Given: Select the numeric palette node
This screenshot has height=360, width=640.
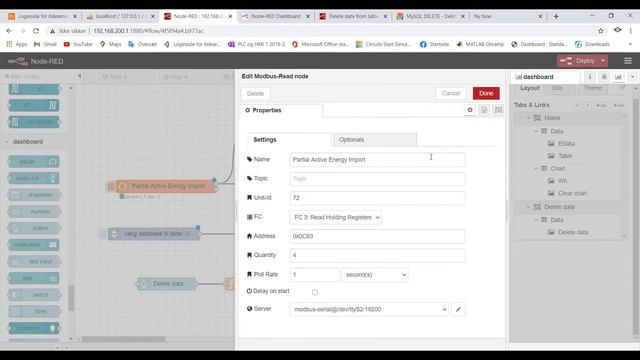Looking at the screenshot, I should pos(34,211).
